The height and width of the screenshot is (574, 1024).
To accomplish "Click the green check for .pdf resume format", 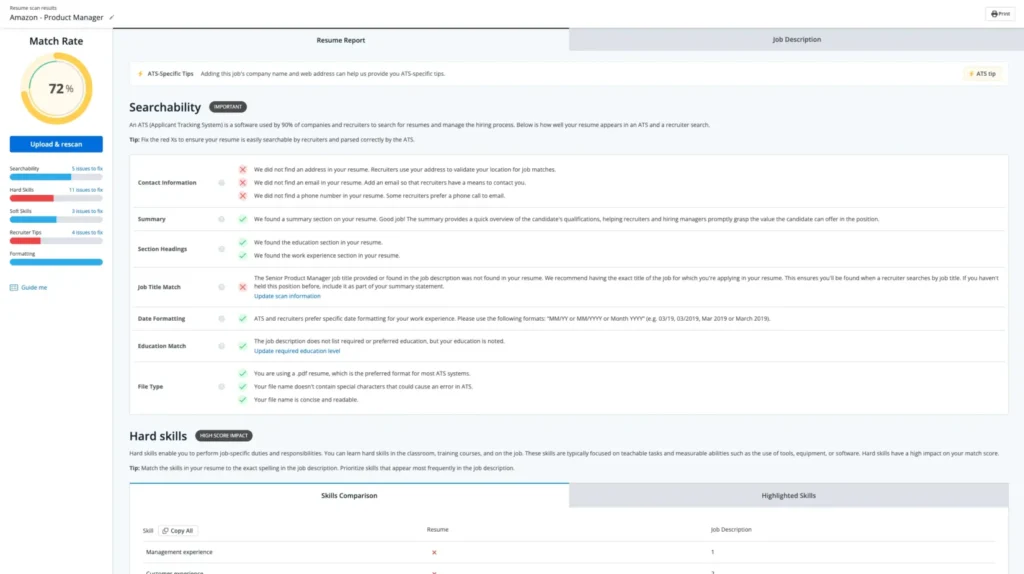I will point(242,374).
